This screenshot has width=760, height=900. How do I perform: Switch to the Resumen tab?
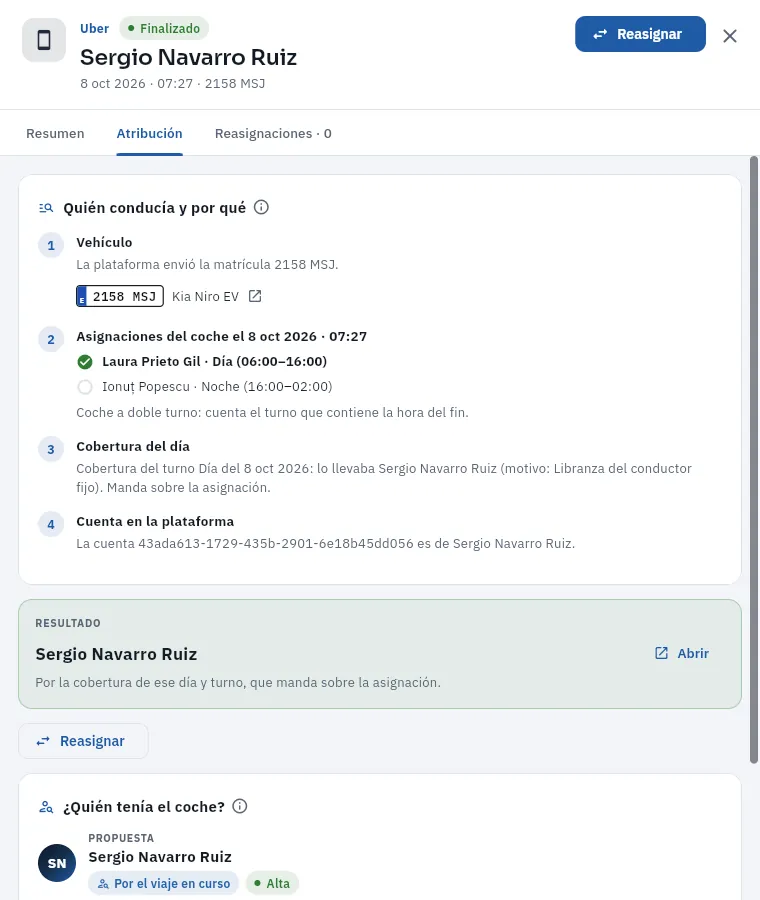pos(55,134)
